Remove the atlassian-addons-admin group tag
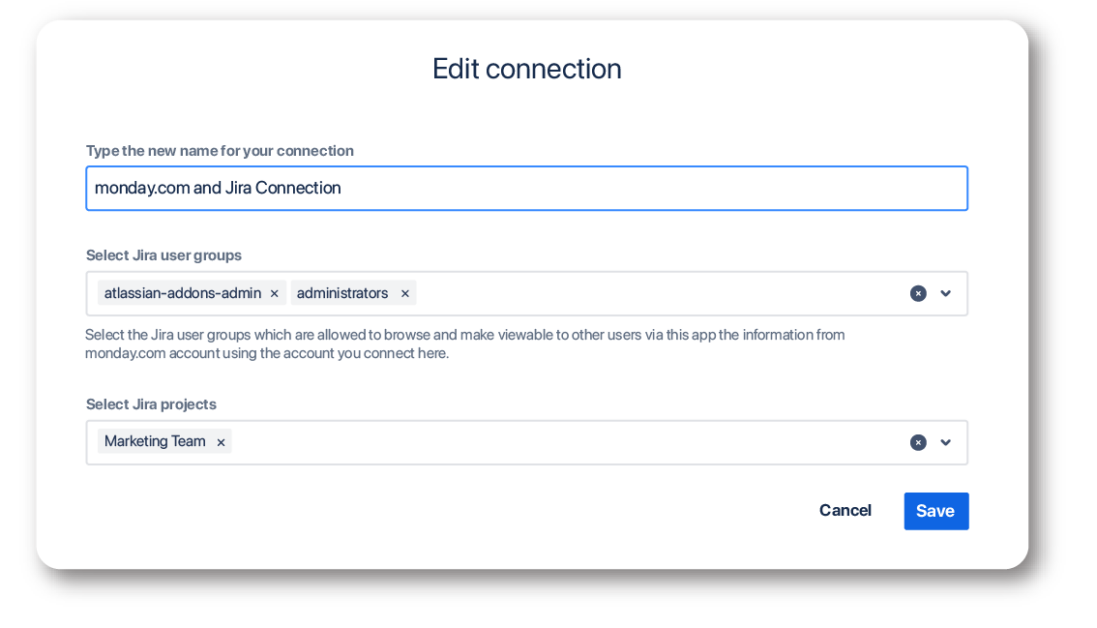Screen dimensions: 1097x628 [274, 294]
